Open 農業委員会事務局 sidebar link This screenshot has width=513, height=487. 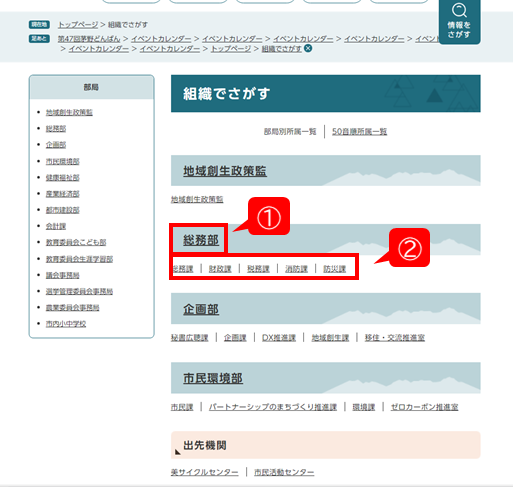coord(72,307)
